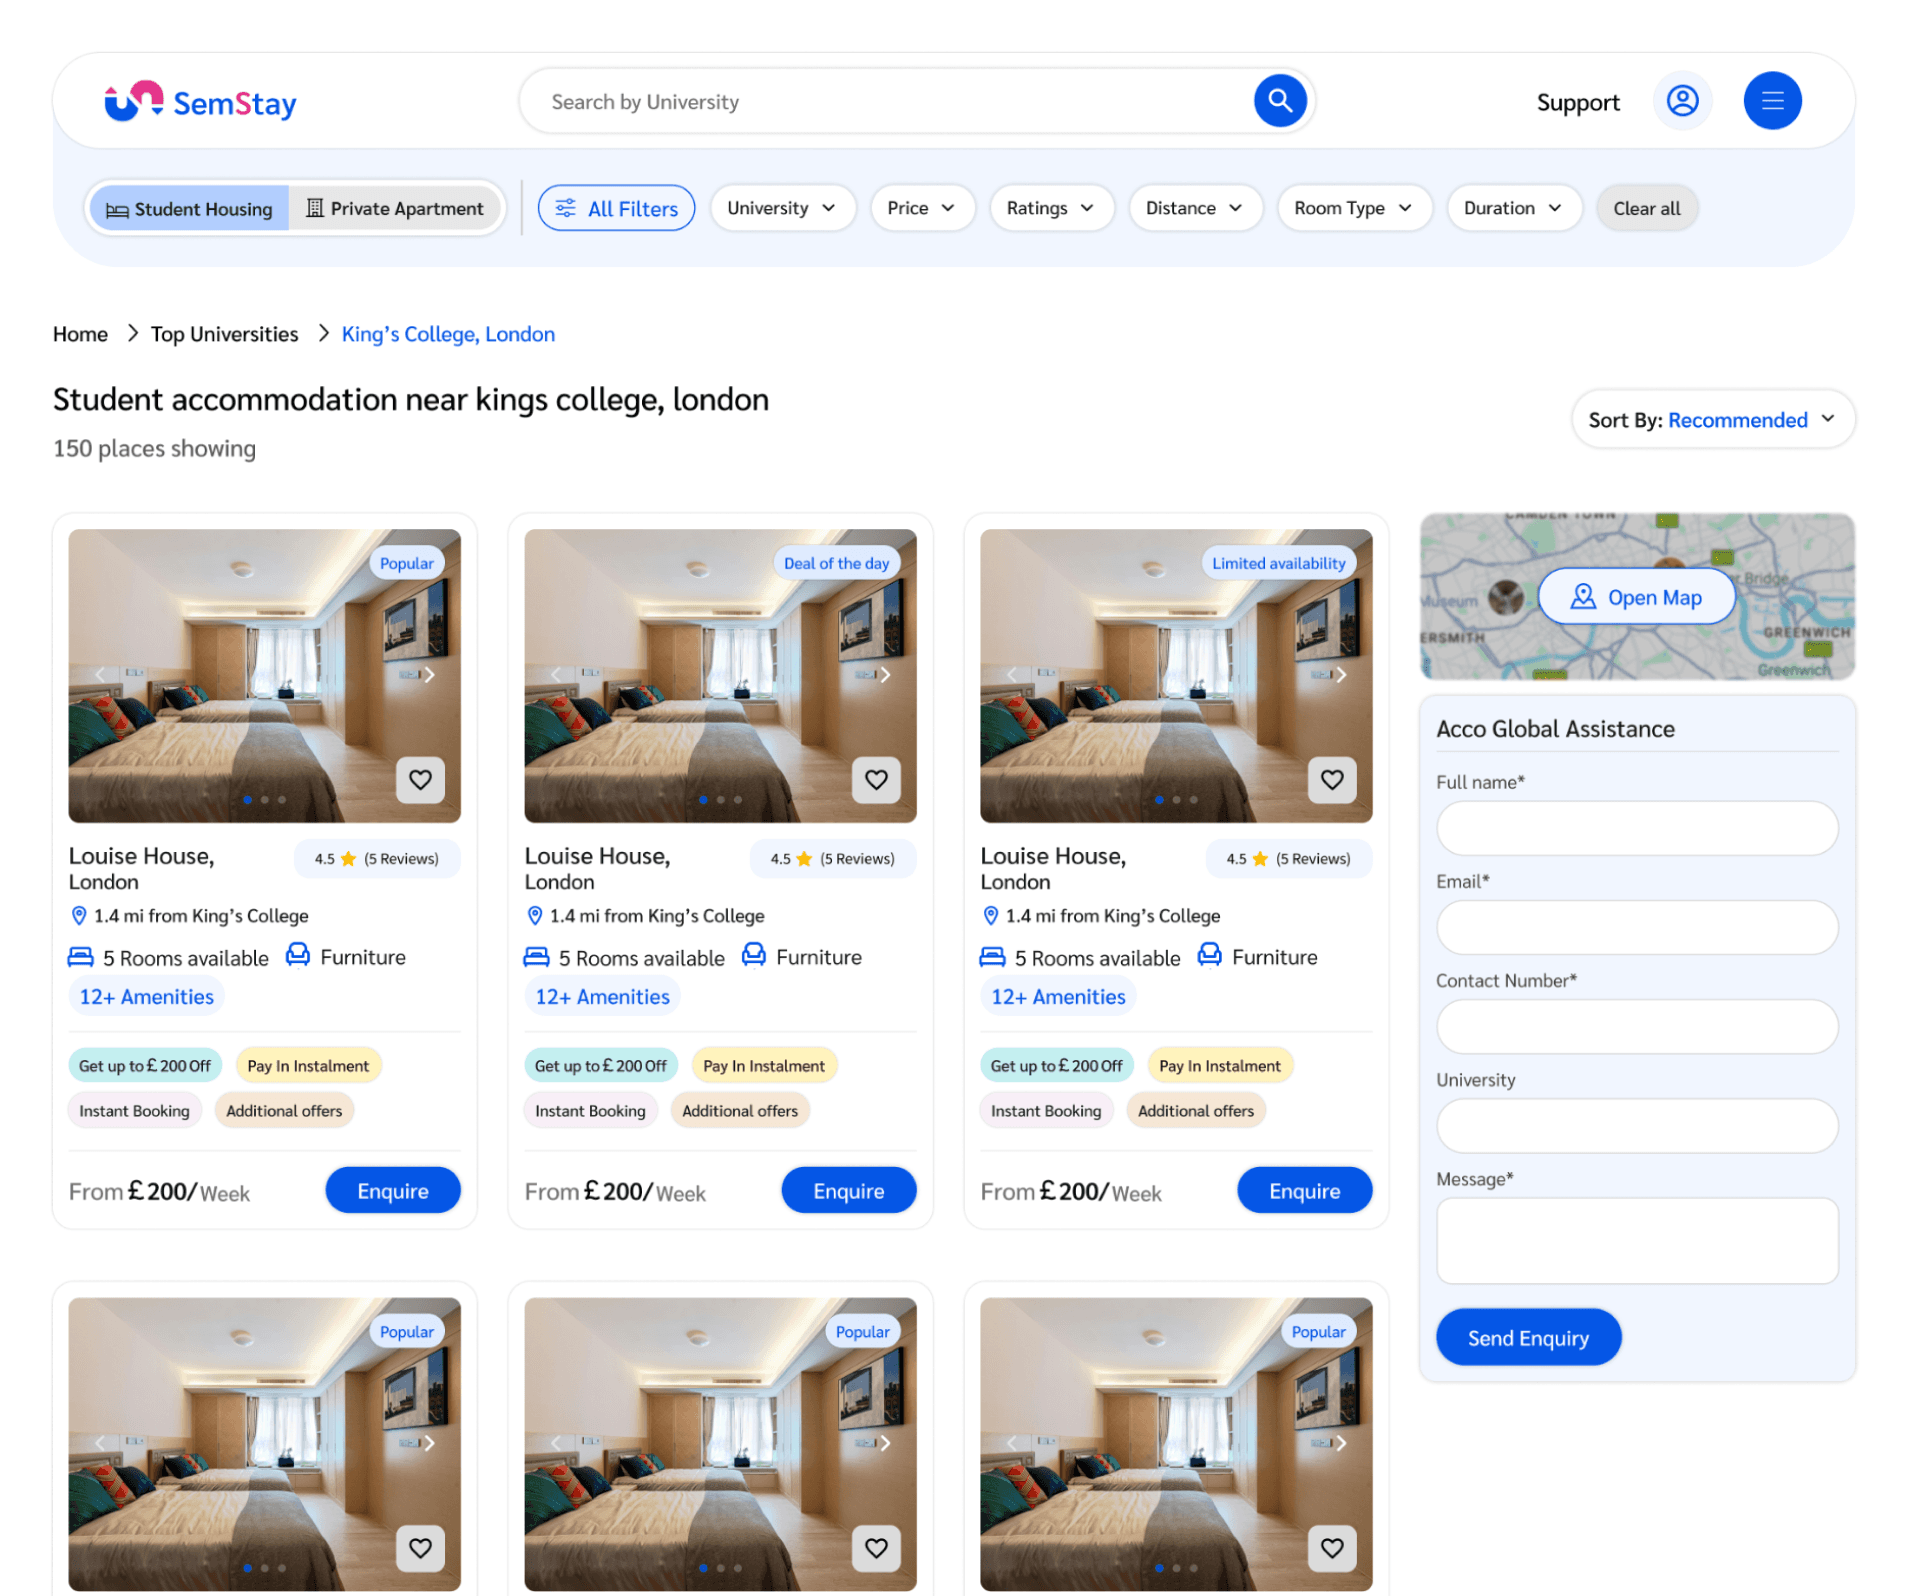Click Pay In Instalment tag on Deal of the day card
1908x1596 pixels.
(764, 1065)
